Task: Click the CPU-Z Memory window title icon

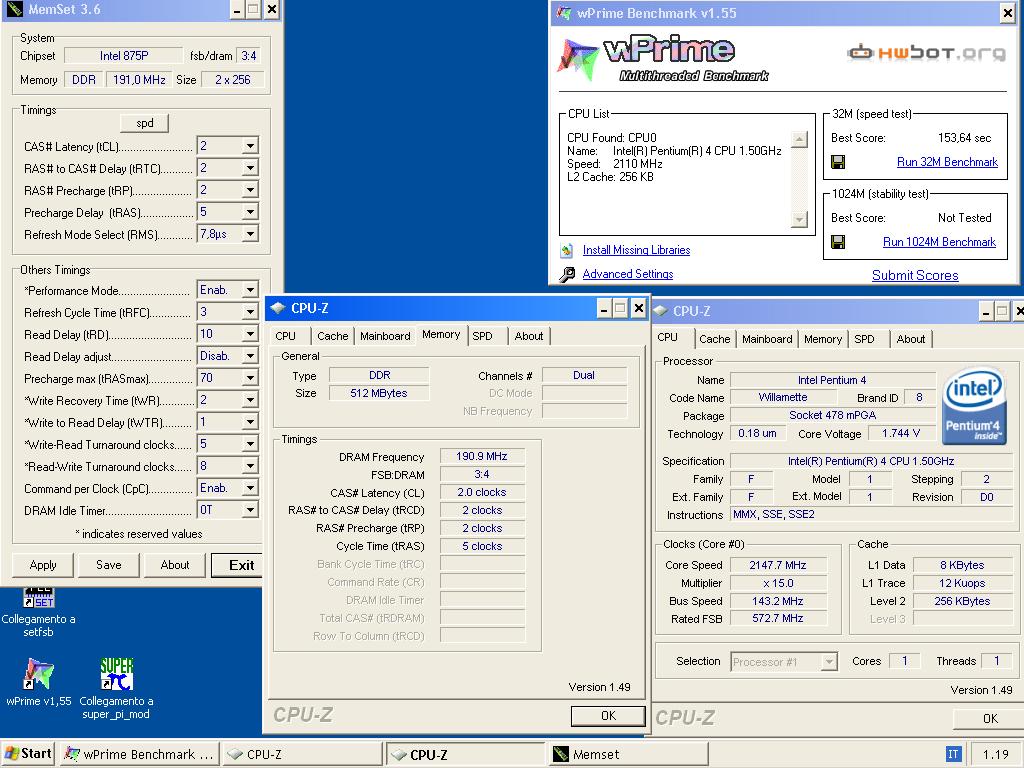Action: (278, 308)
